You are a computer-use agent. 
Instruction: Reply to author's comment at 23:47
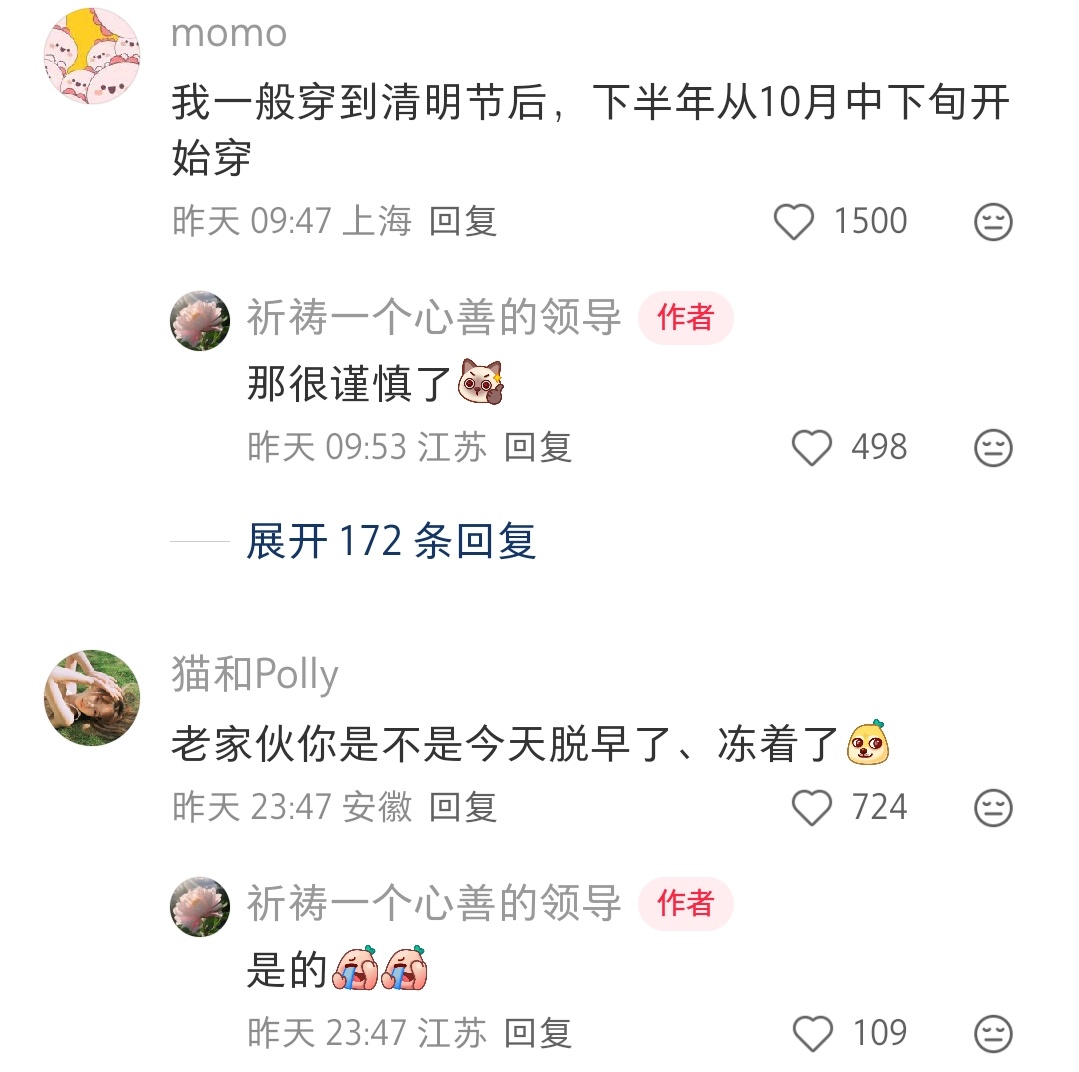coord(537,1033)
